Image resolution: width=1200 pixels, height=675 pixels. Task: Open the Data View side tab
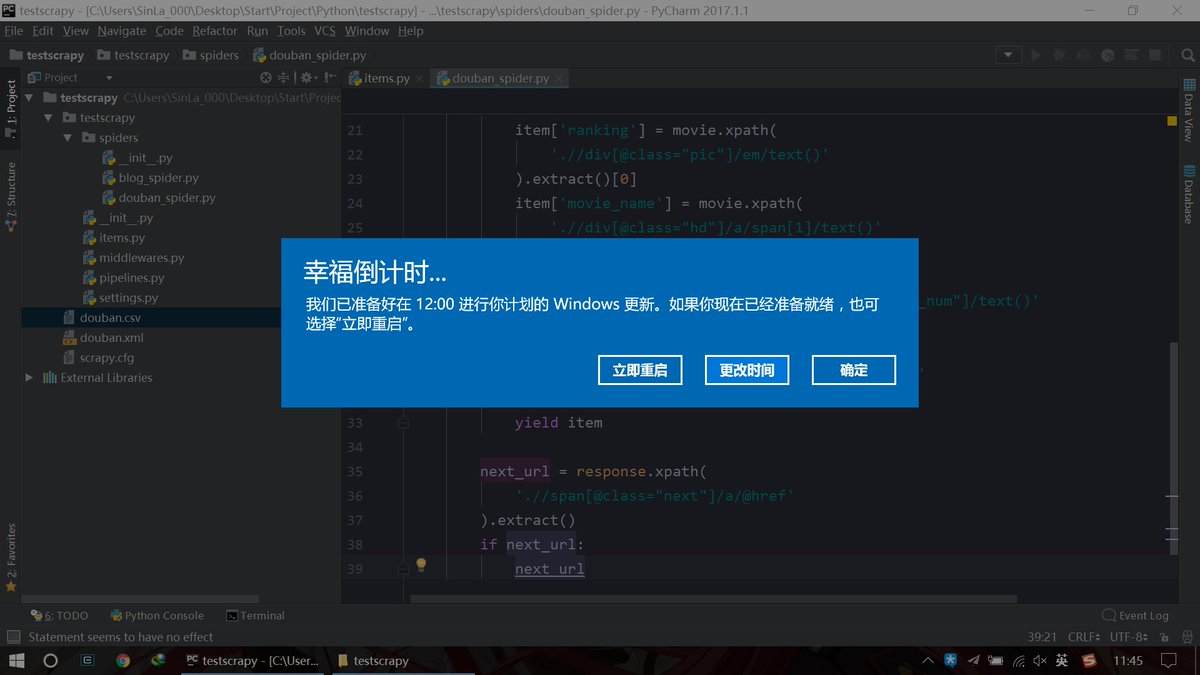point(1189,110)
